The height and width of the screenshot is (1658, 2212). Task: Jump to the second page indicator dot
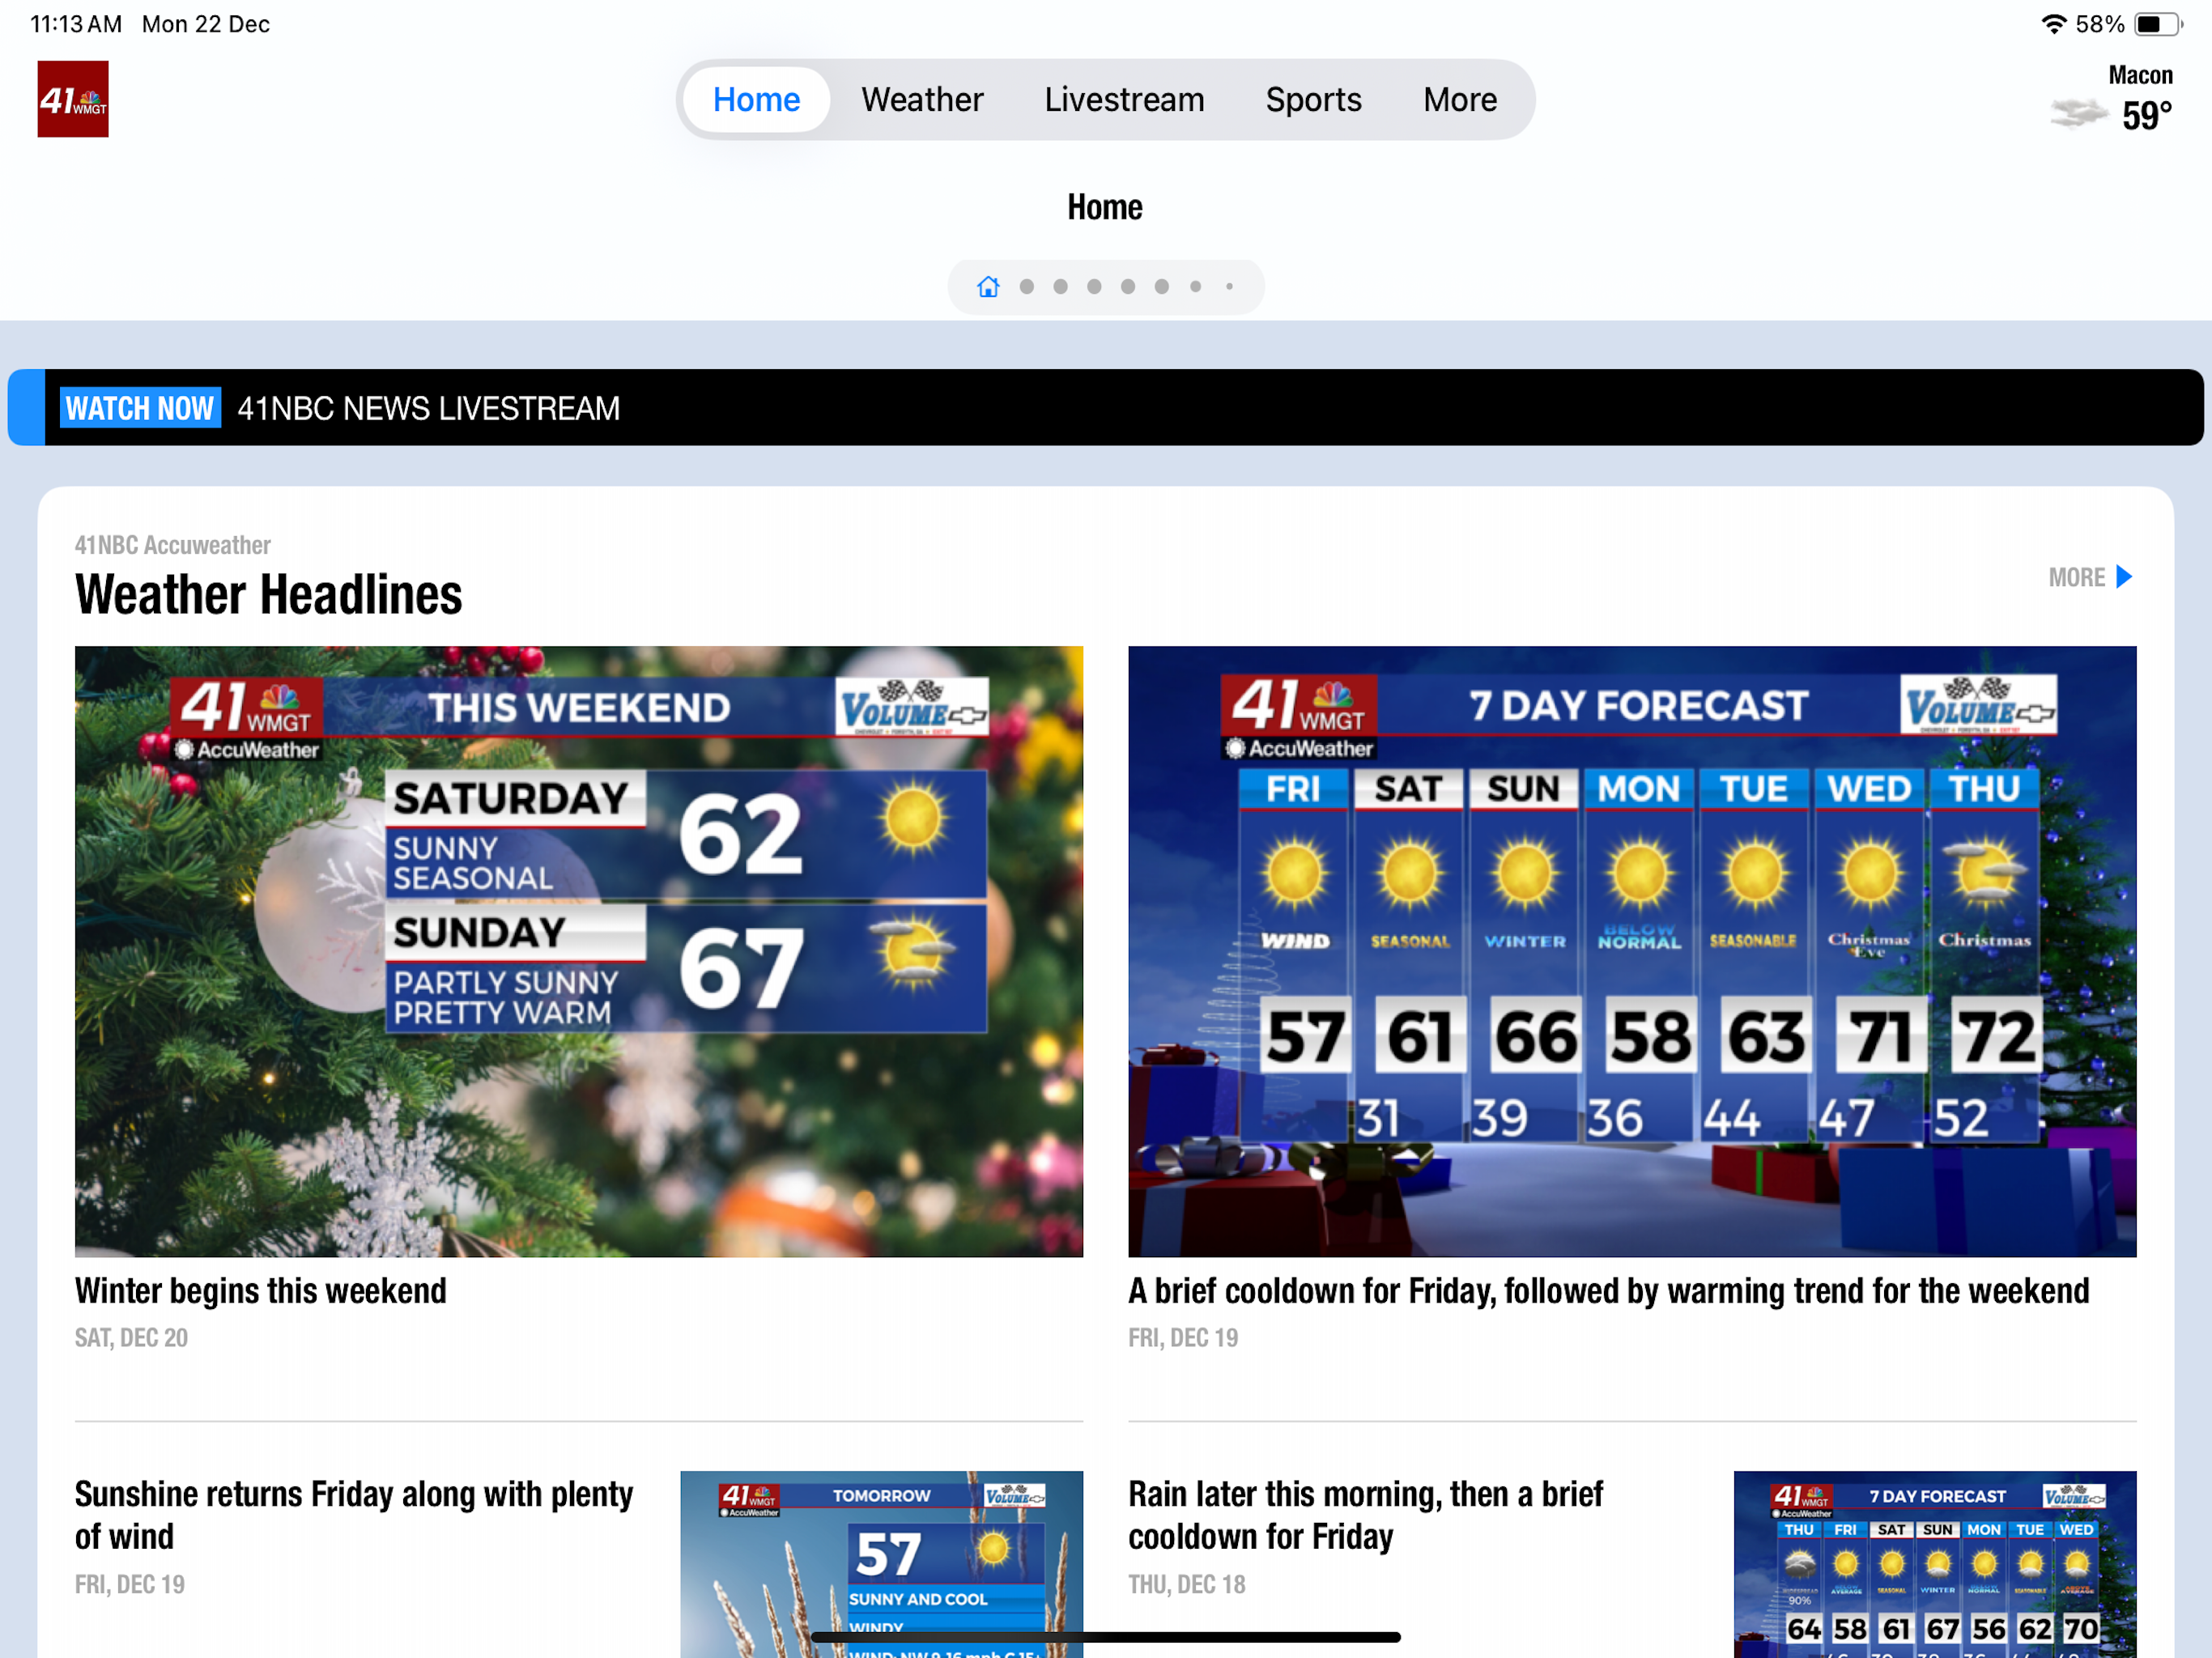pyautogui.click(x=1060, y=287)
